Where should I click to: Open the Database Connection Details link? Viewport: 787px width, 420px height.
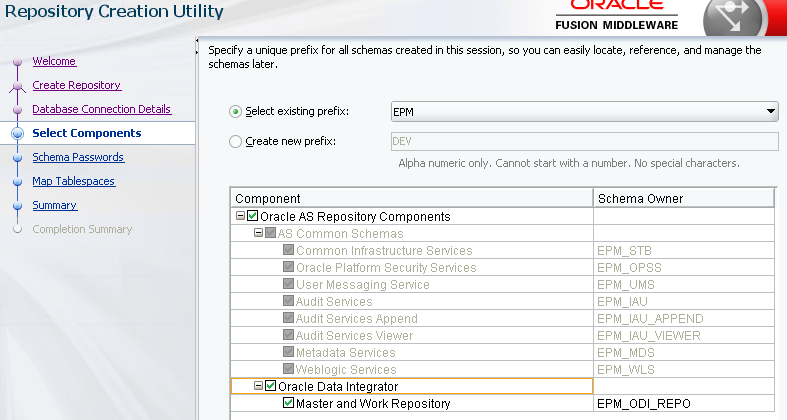[x=102, y=109]
